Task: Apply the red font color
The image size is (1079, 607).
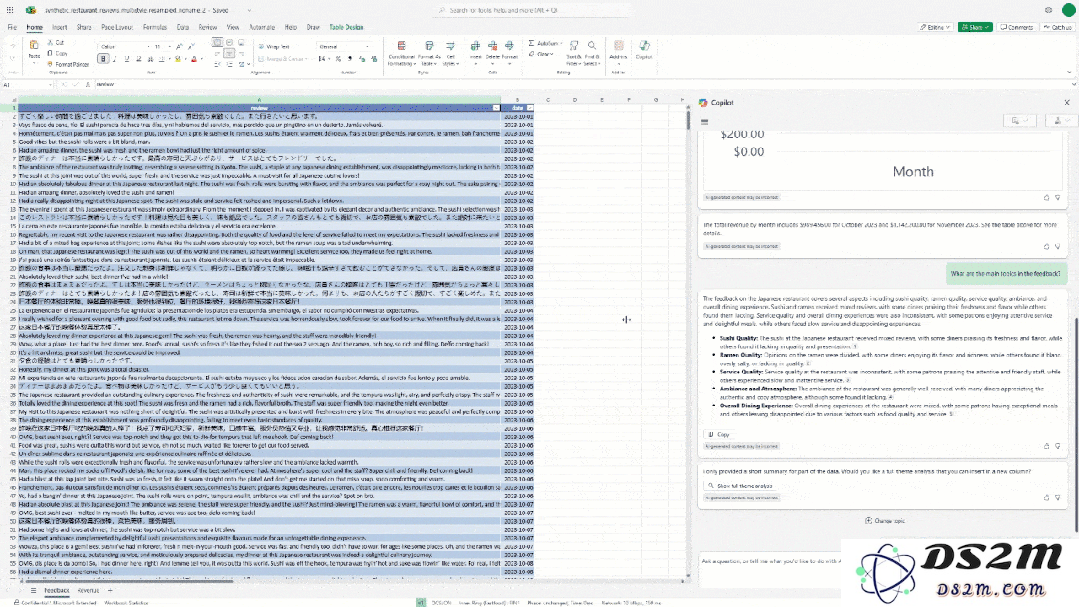Action: click(x=193, y=59)
